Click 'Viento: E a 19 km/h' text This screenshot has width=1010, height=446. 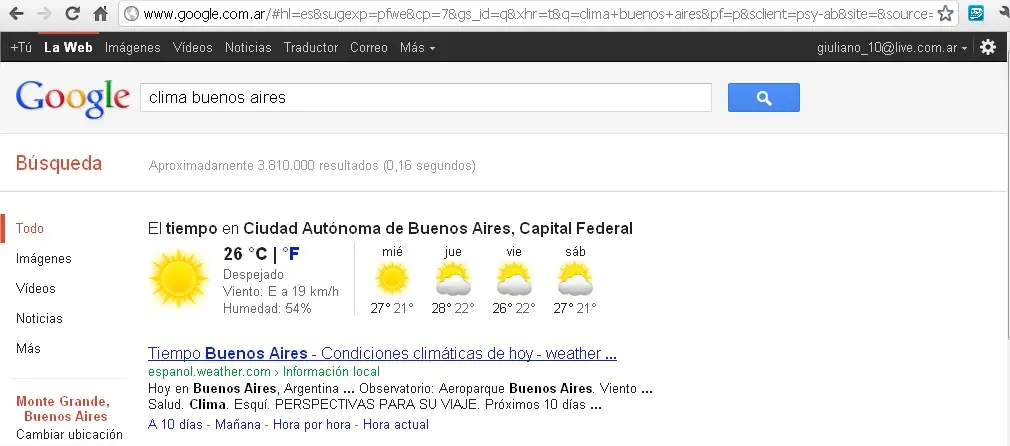[x=281, y=291]
